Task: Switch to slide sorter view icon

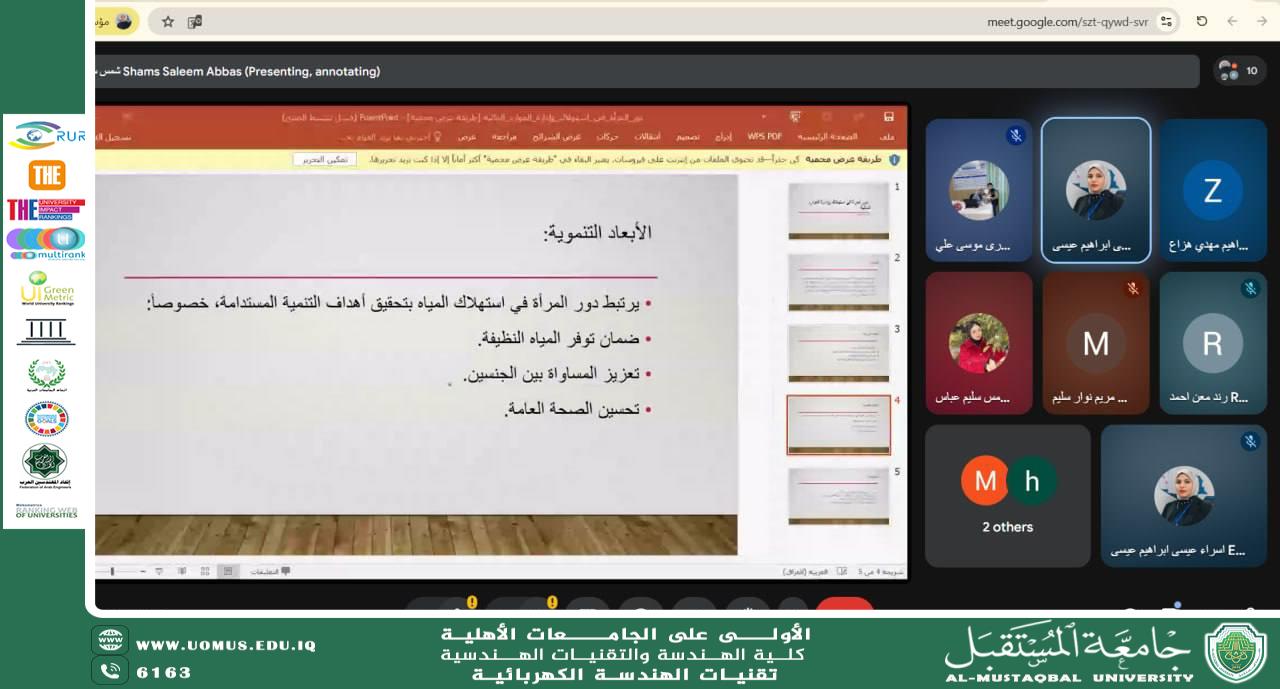Action: pyautogui.click(x=205, y=571)
